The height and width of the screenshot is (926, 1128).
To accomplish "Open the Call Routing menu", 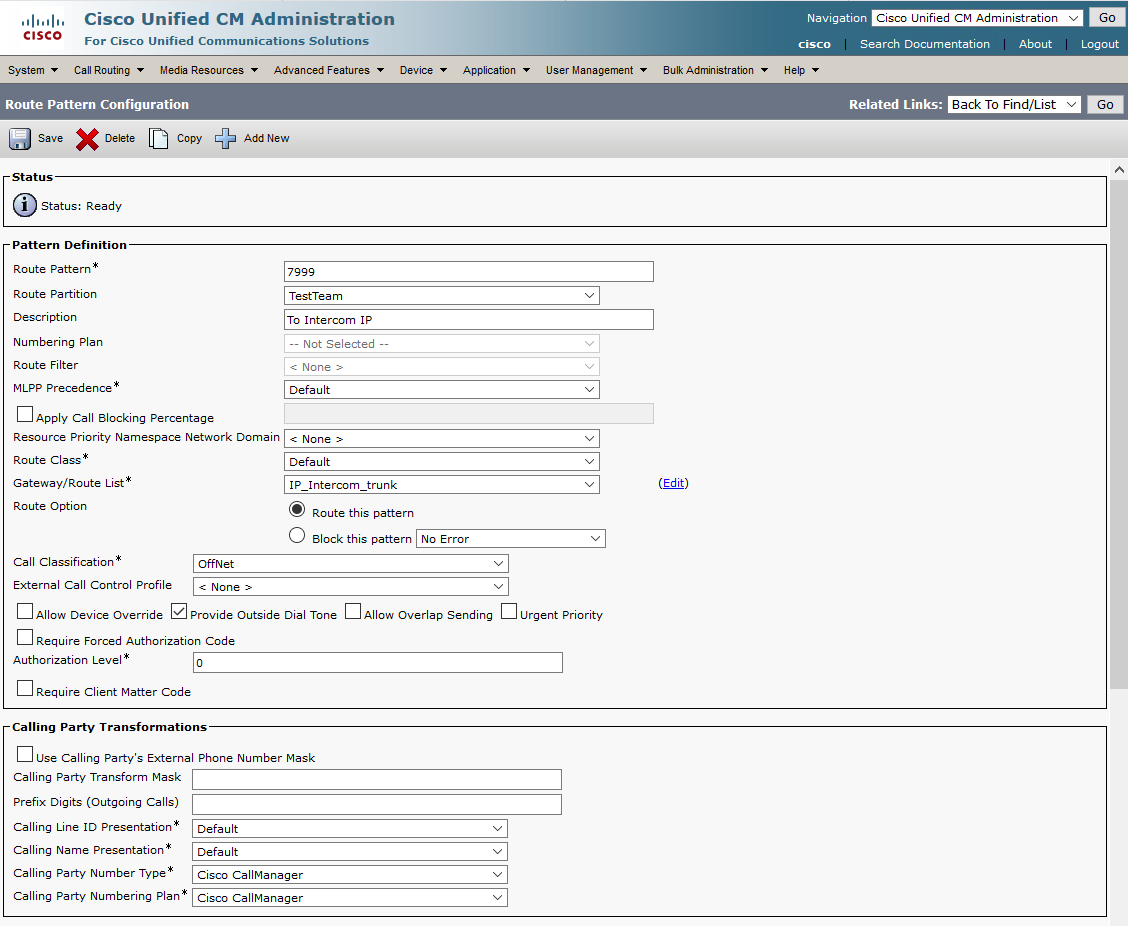I will coord(109,70).
